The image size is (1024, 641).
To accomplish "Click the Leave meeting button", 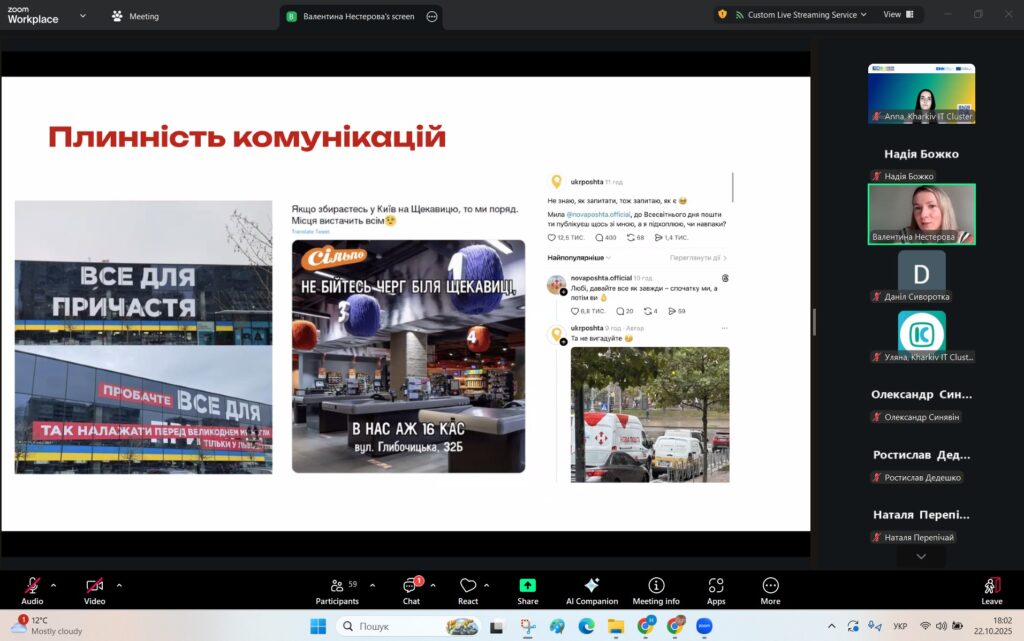I will click(991, 588).
